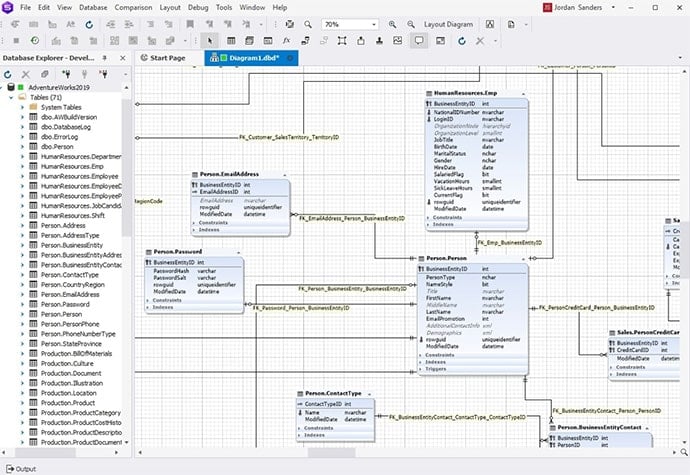Click the New Table icon in the diagram toolbar
This screenshot has width=690, height=475.
(231, 41)
